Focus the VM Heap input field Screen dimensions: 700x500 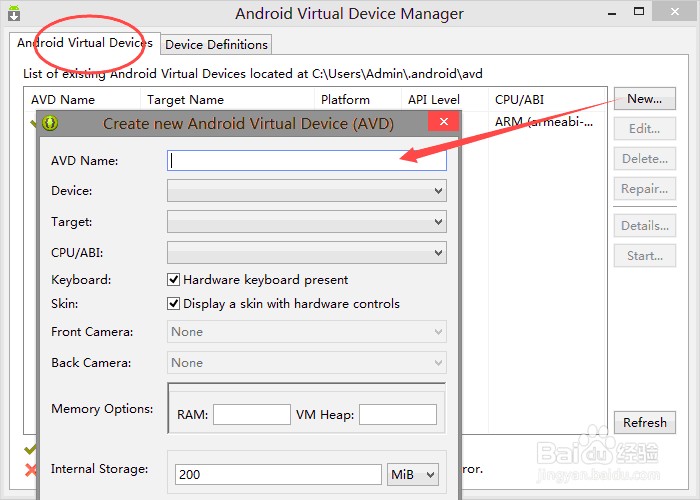pyautogui.click(x=398, y=414)
